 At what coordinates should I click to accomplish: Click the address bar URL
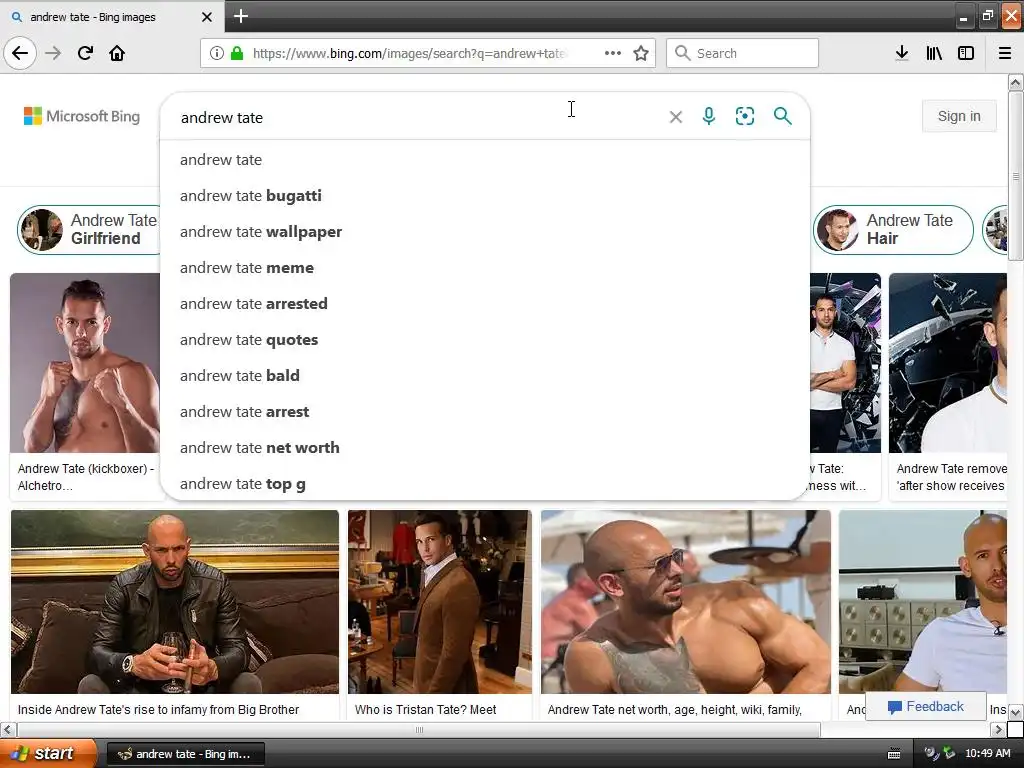click(x=410, y=53)
